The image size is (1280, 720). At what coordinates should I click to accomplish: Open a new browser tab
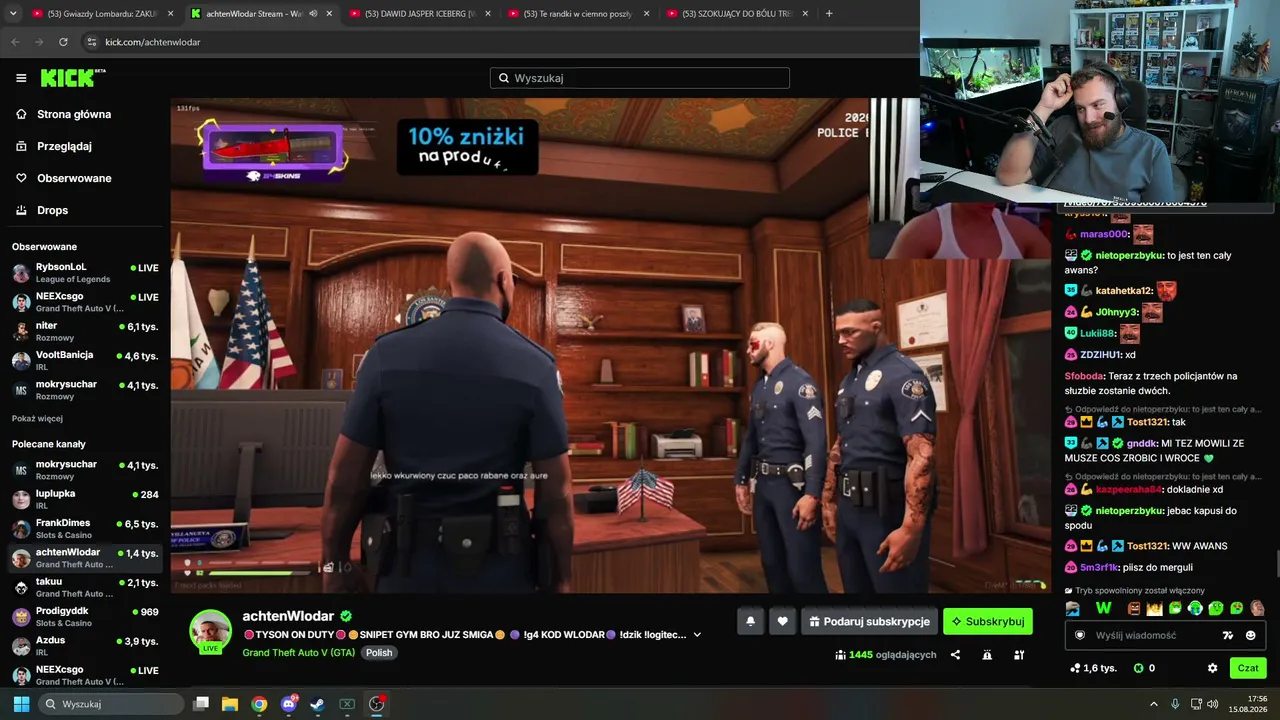(x=829, y=14)
